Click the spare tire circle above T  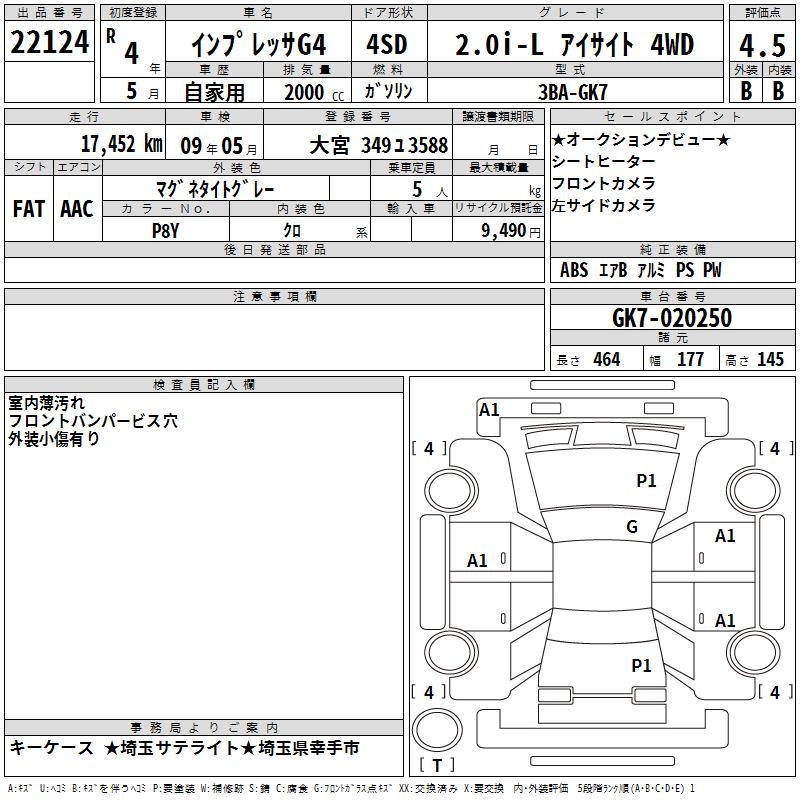click(437, 730)
